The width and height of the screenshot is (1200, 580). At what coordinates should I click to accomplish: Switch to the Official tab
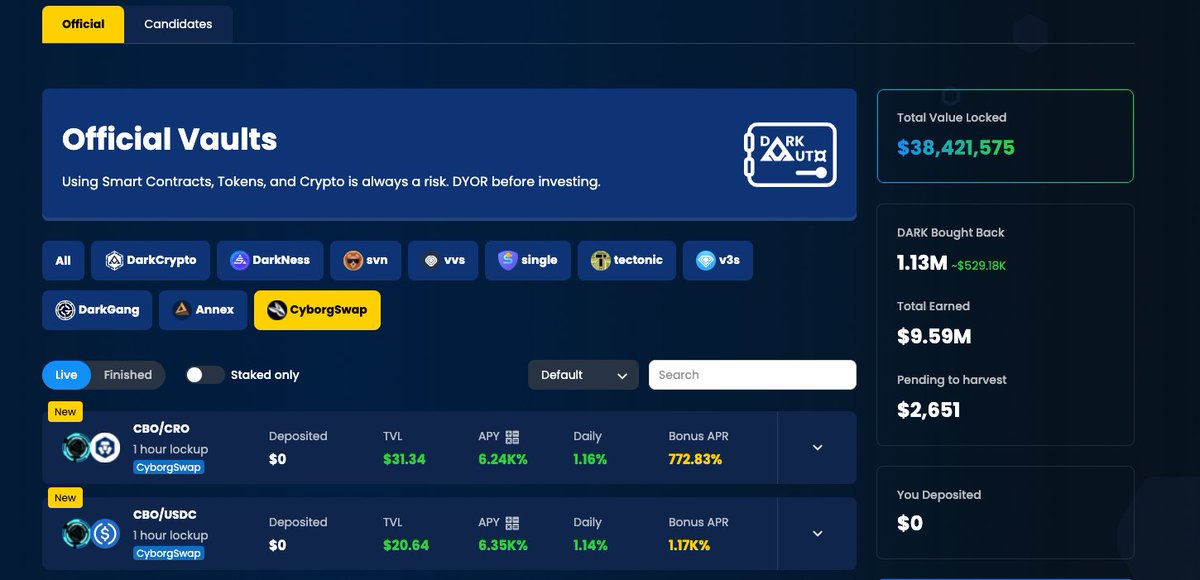pos(83,24)
